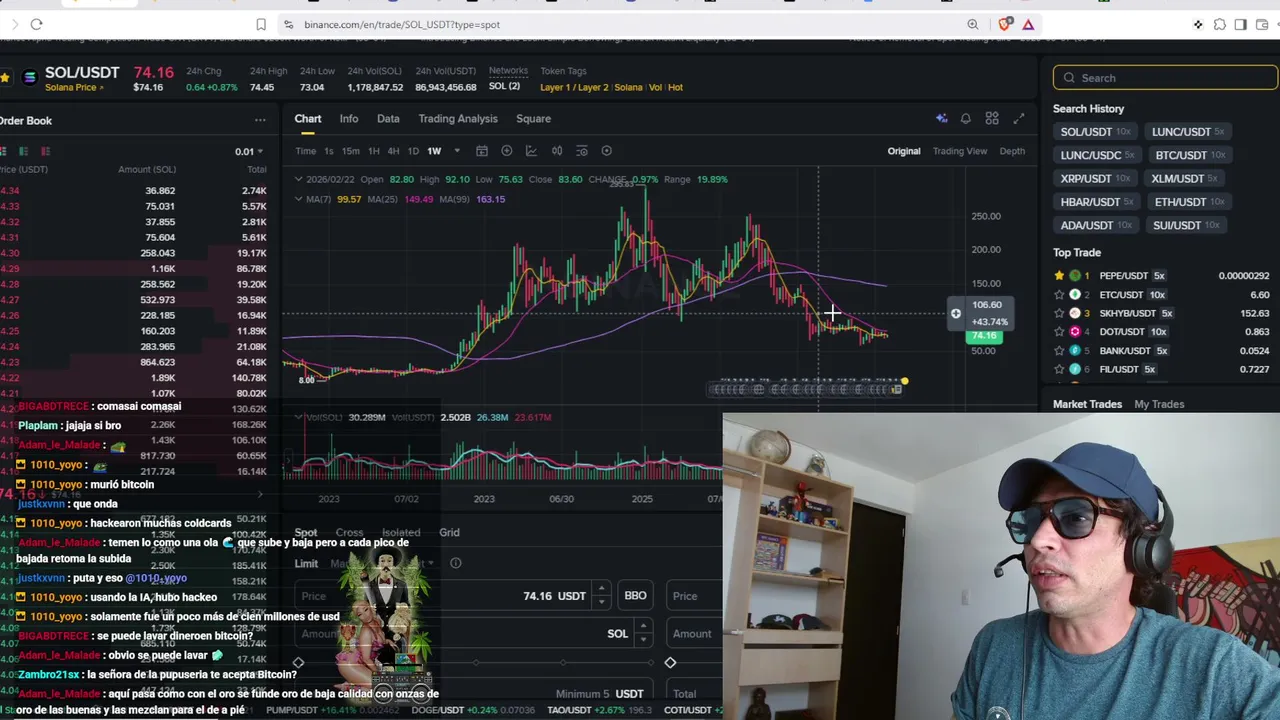Select the Time chart interval
The image size is (1280, 720).
click(x=306, y=151)
